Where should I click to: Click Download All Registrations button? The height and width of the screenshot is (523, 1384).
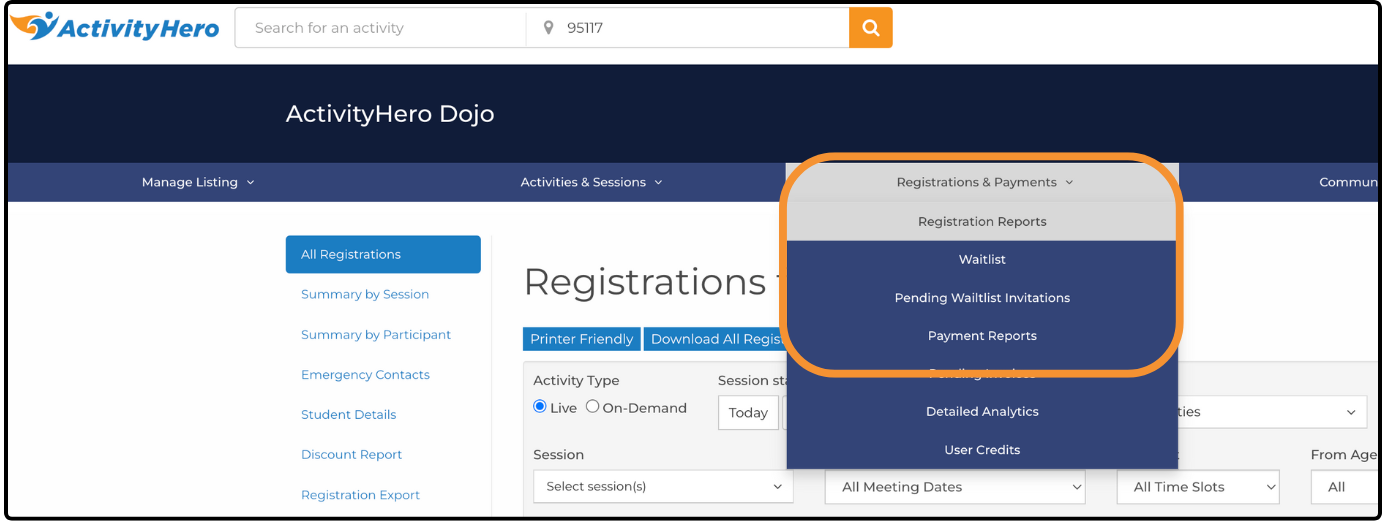715,339
